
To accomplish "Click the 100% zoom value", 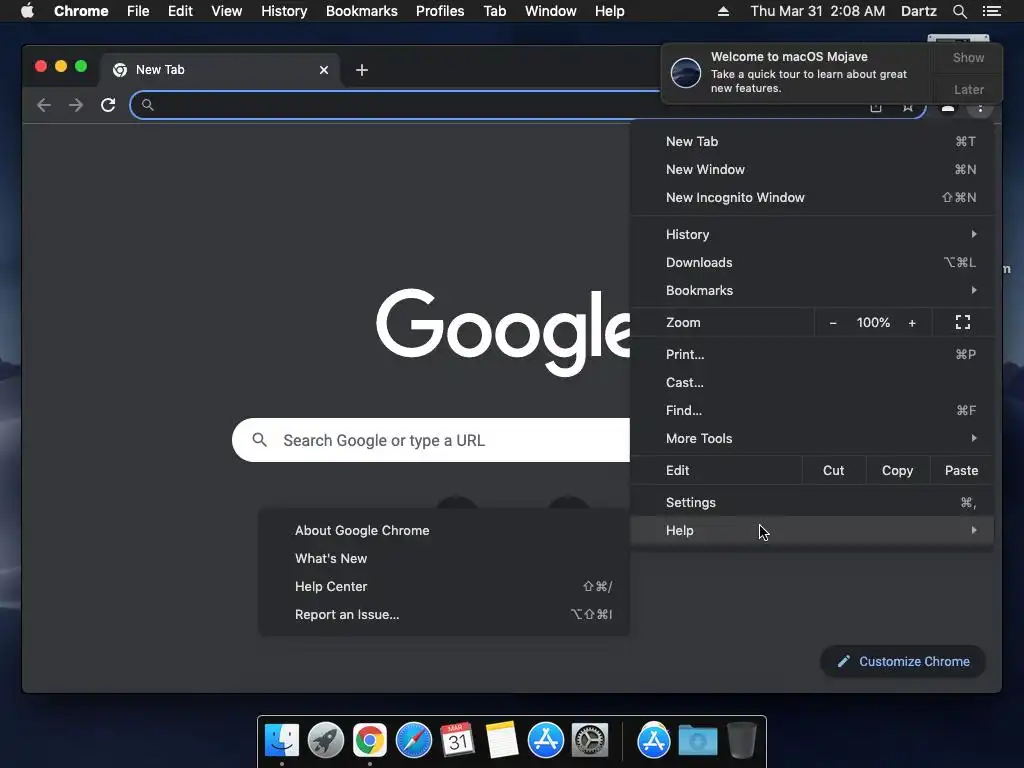I will [x=873, y=323].
